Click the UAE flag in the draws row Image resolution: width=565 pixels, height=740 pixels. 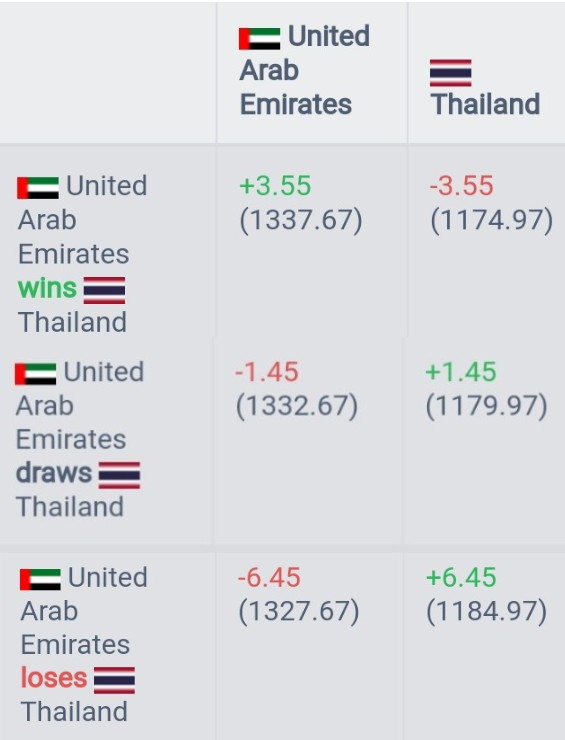(x=36, y=374)
